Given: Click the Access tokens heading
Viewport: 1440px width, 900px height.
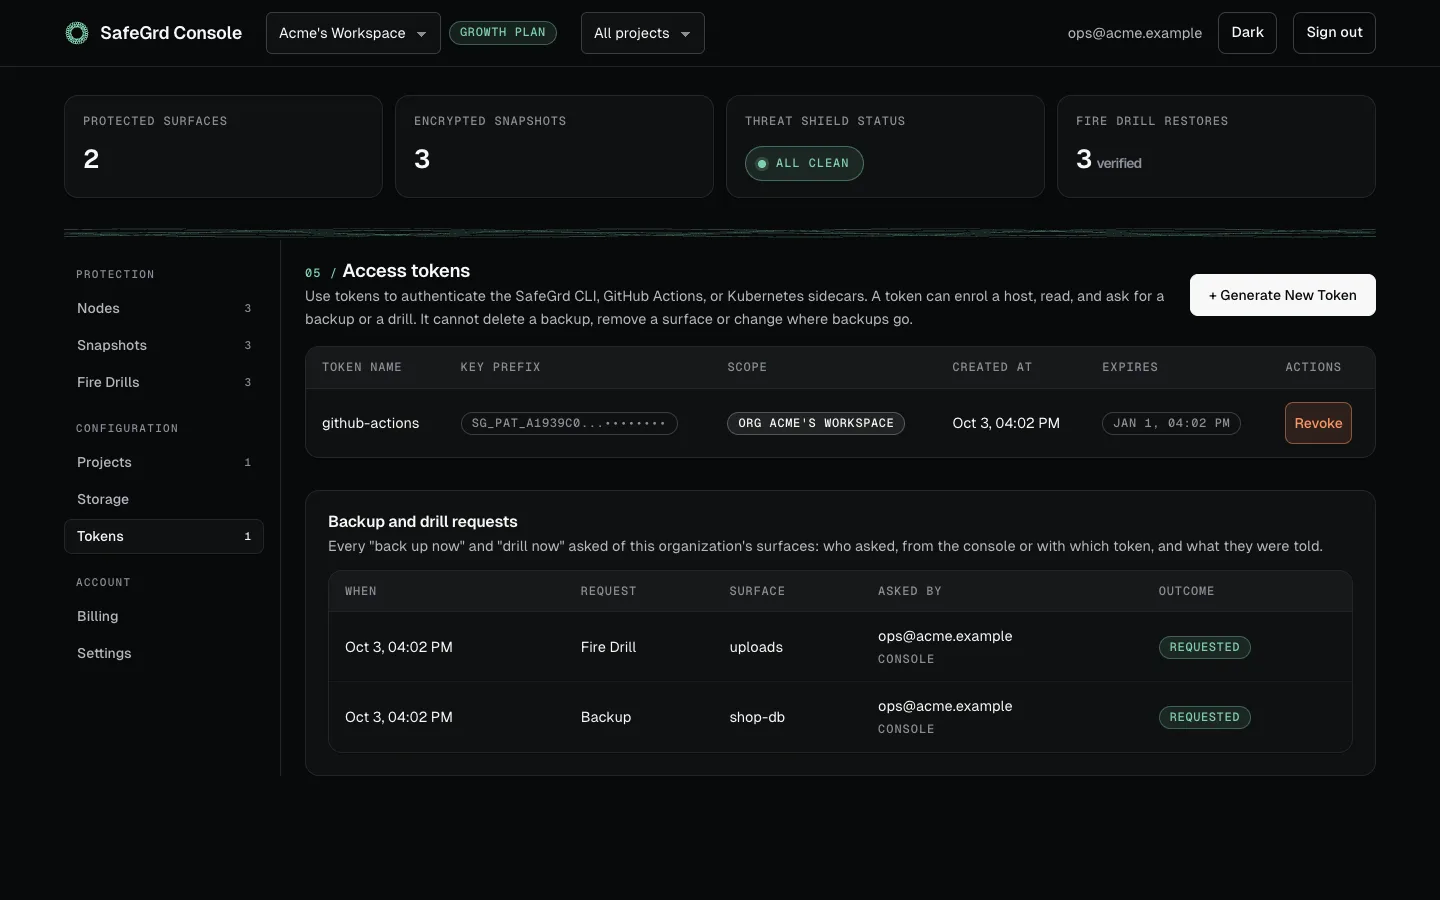Looking at the screenshot, I should click(x=406, y=271).
